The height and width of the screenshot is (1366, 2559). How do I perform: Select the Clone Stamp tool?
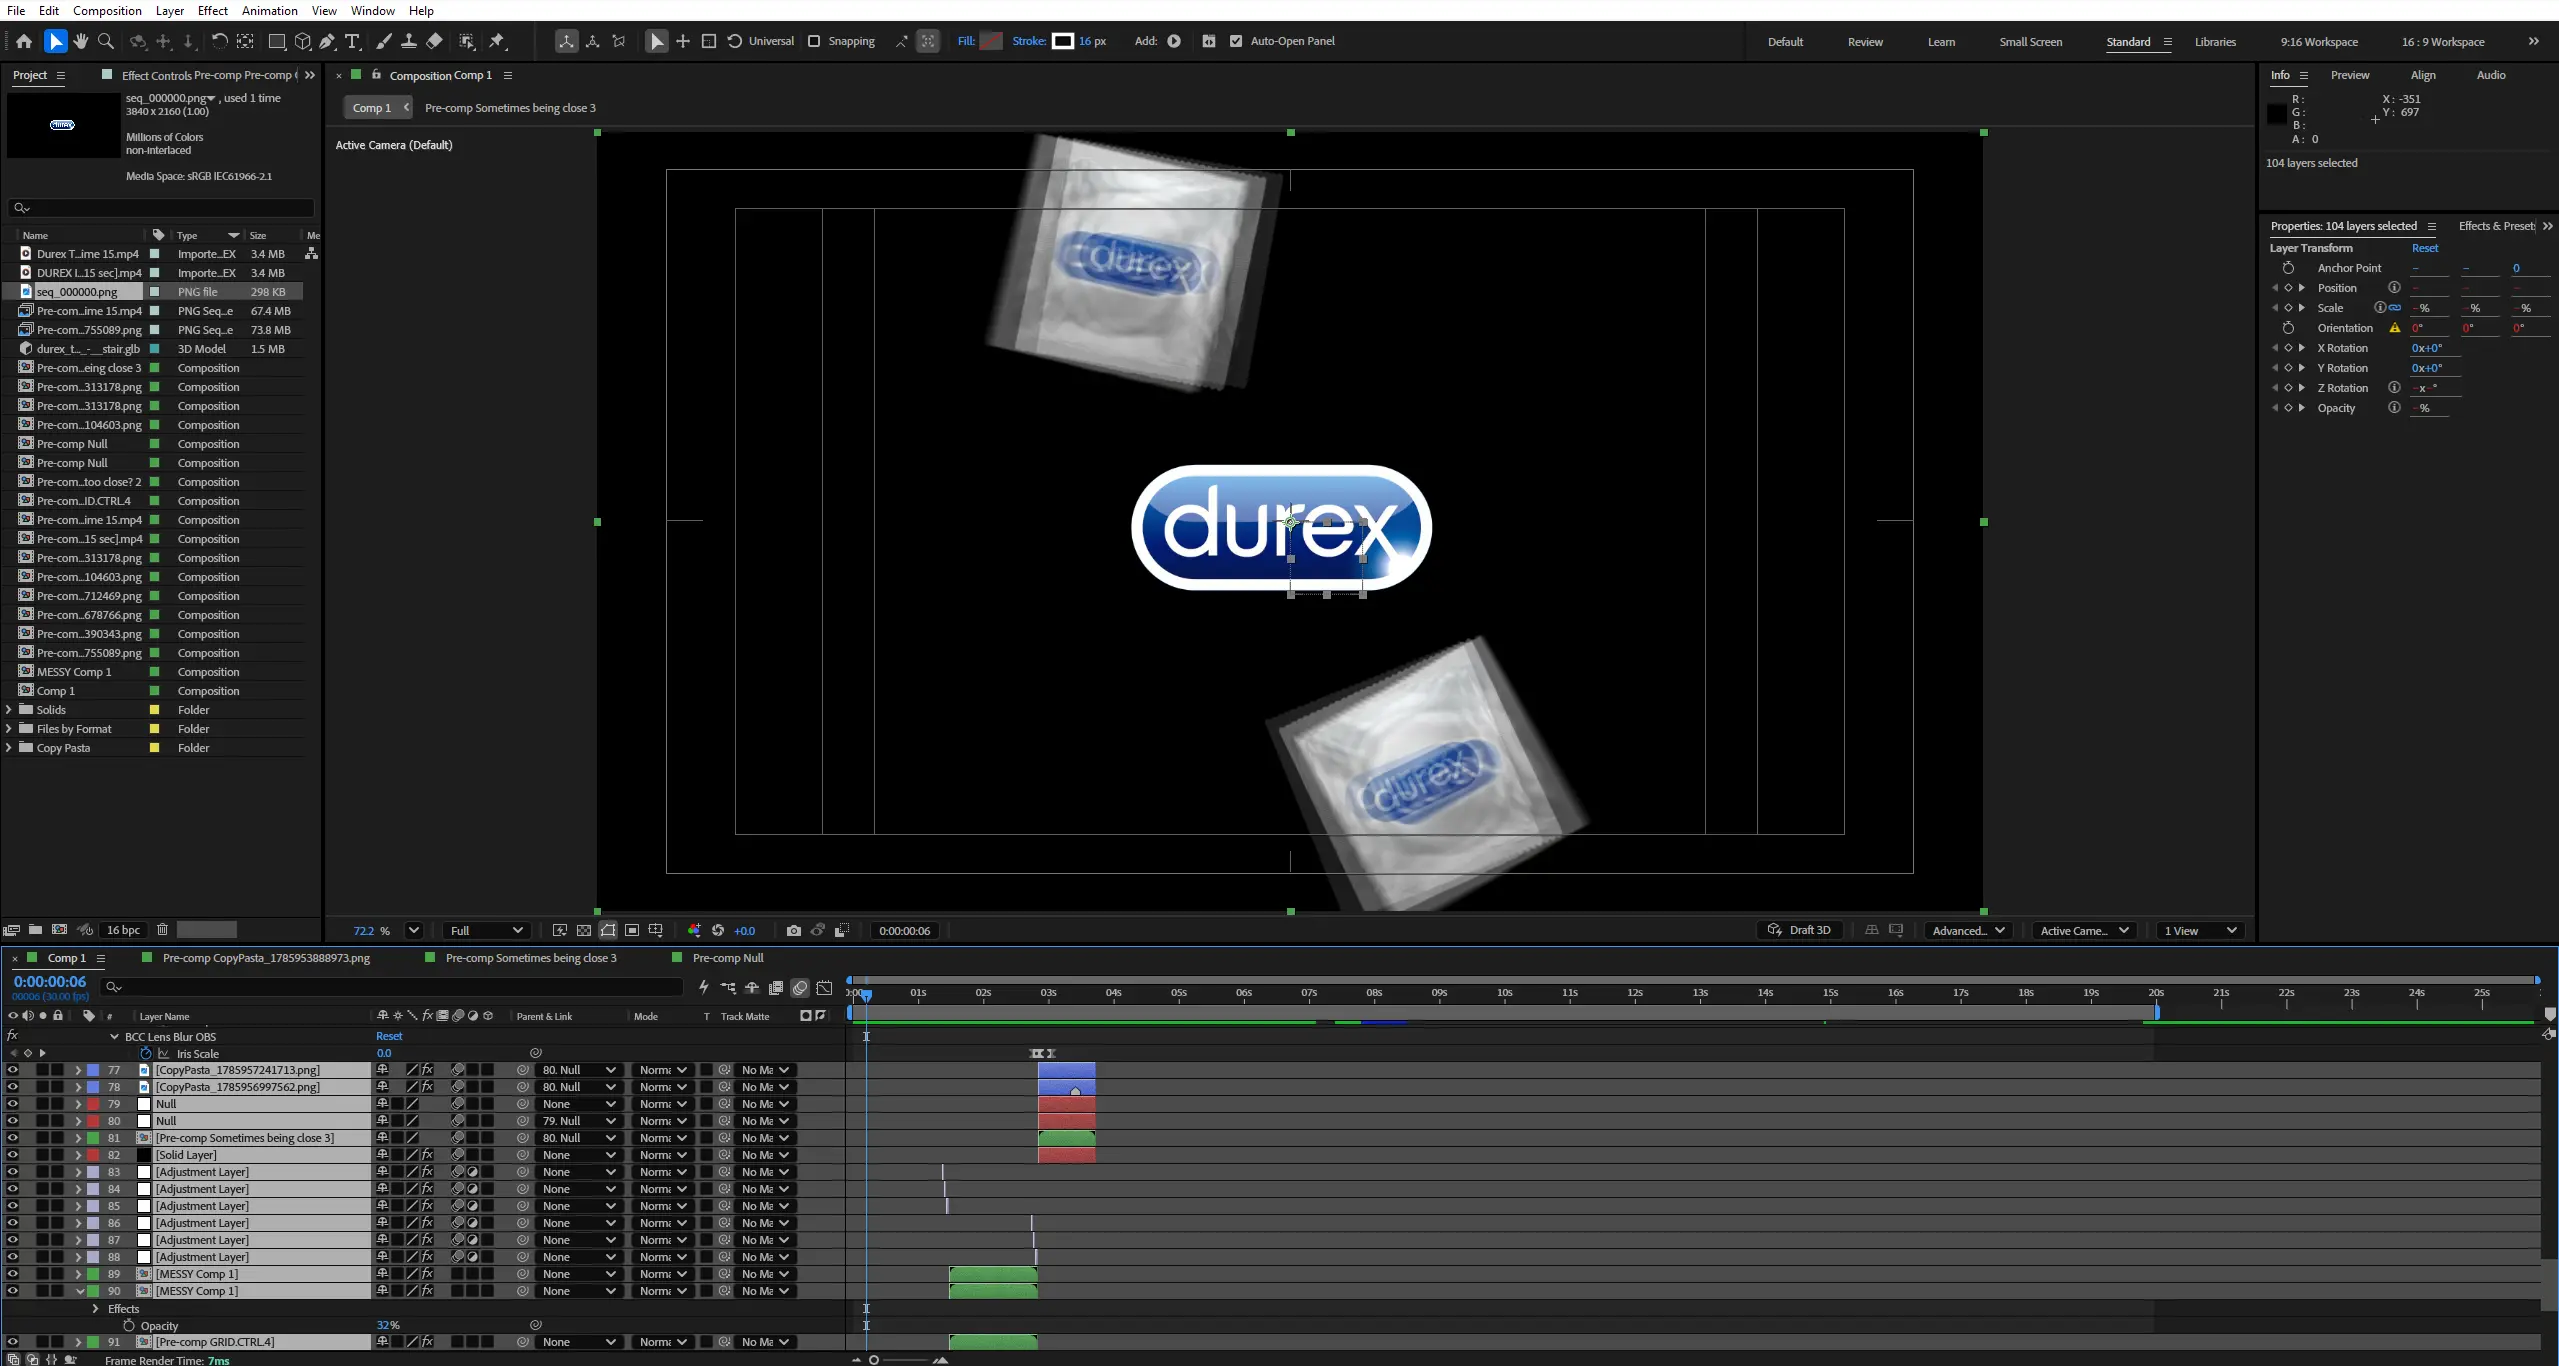tap(409, 41)
